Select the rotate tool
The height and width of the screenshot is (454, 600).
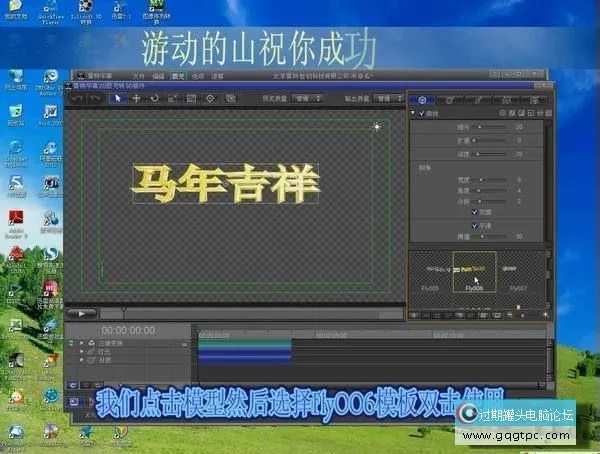coord(155,98)
